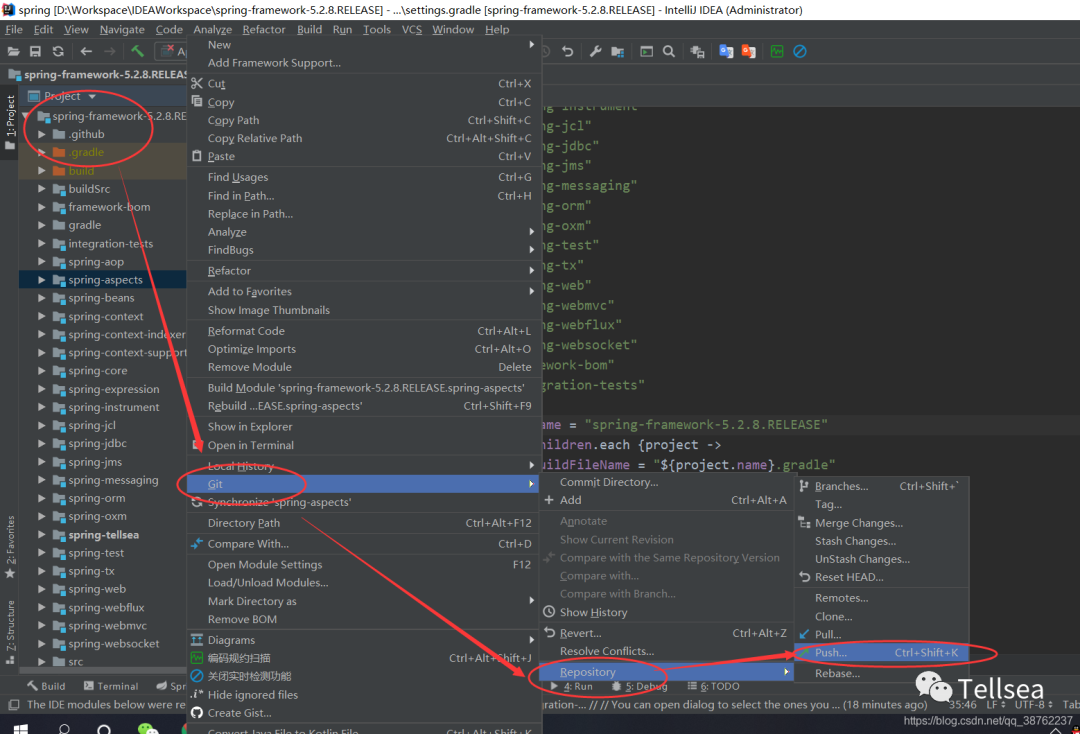Click the Search Everywhere magnifier icon
1080x734 pixels.
(669, 51)
